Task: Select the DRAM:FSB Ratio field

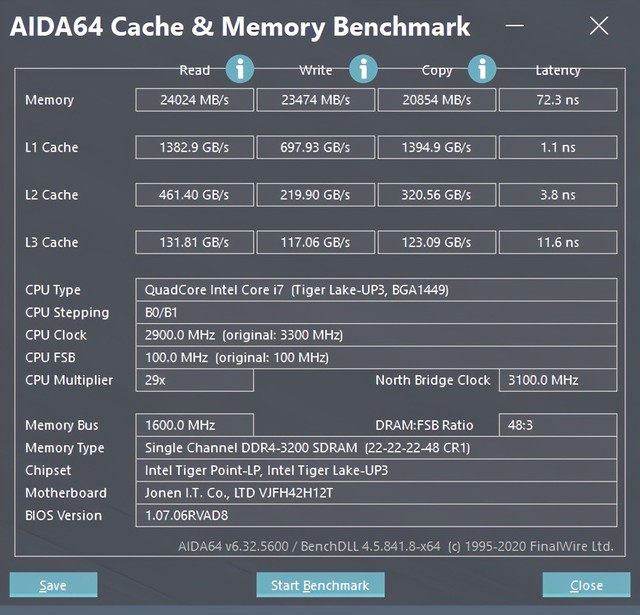Action: (558, 425)
